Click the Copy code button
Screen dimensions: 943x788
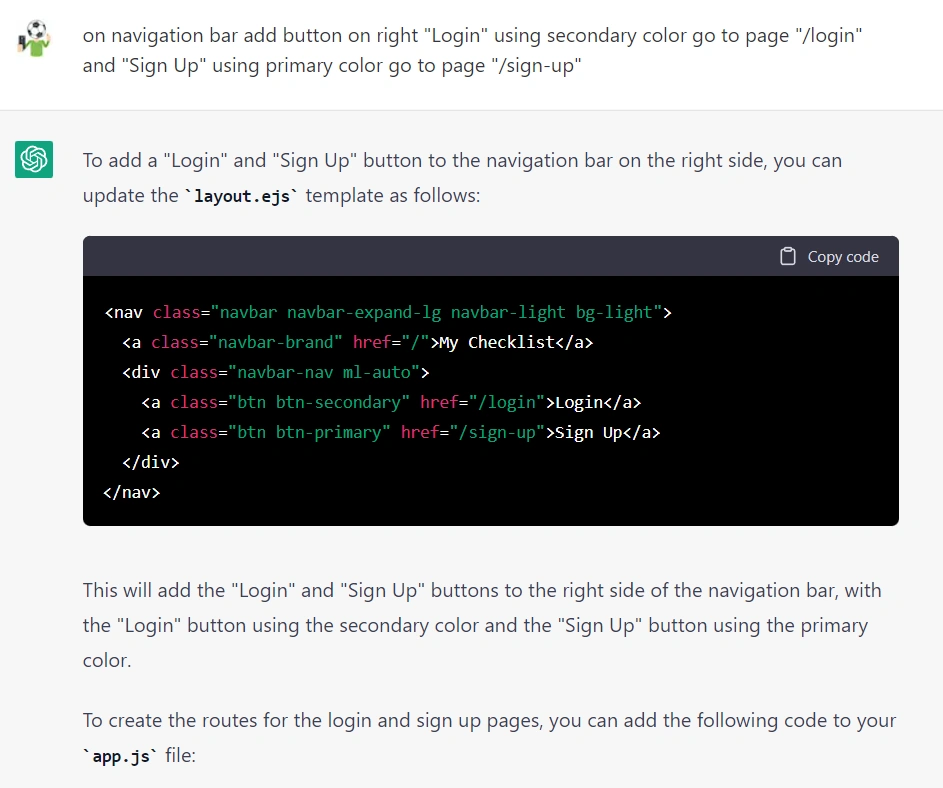click(x=829, y=256)
